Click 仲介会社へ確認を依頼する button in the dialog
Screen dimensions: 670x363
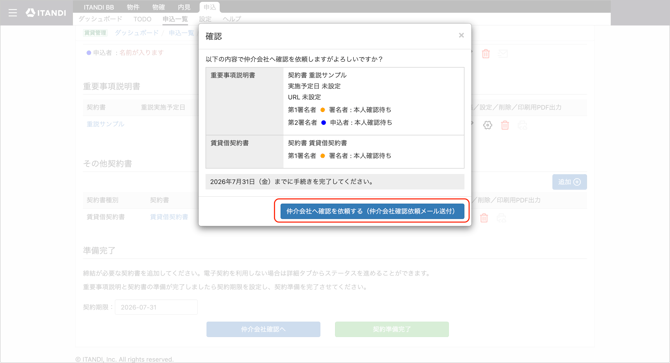tap(372, 211)
